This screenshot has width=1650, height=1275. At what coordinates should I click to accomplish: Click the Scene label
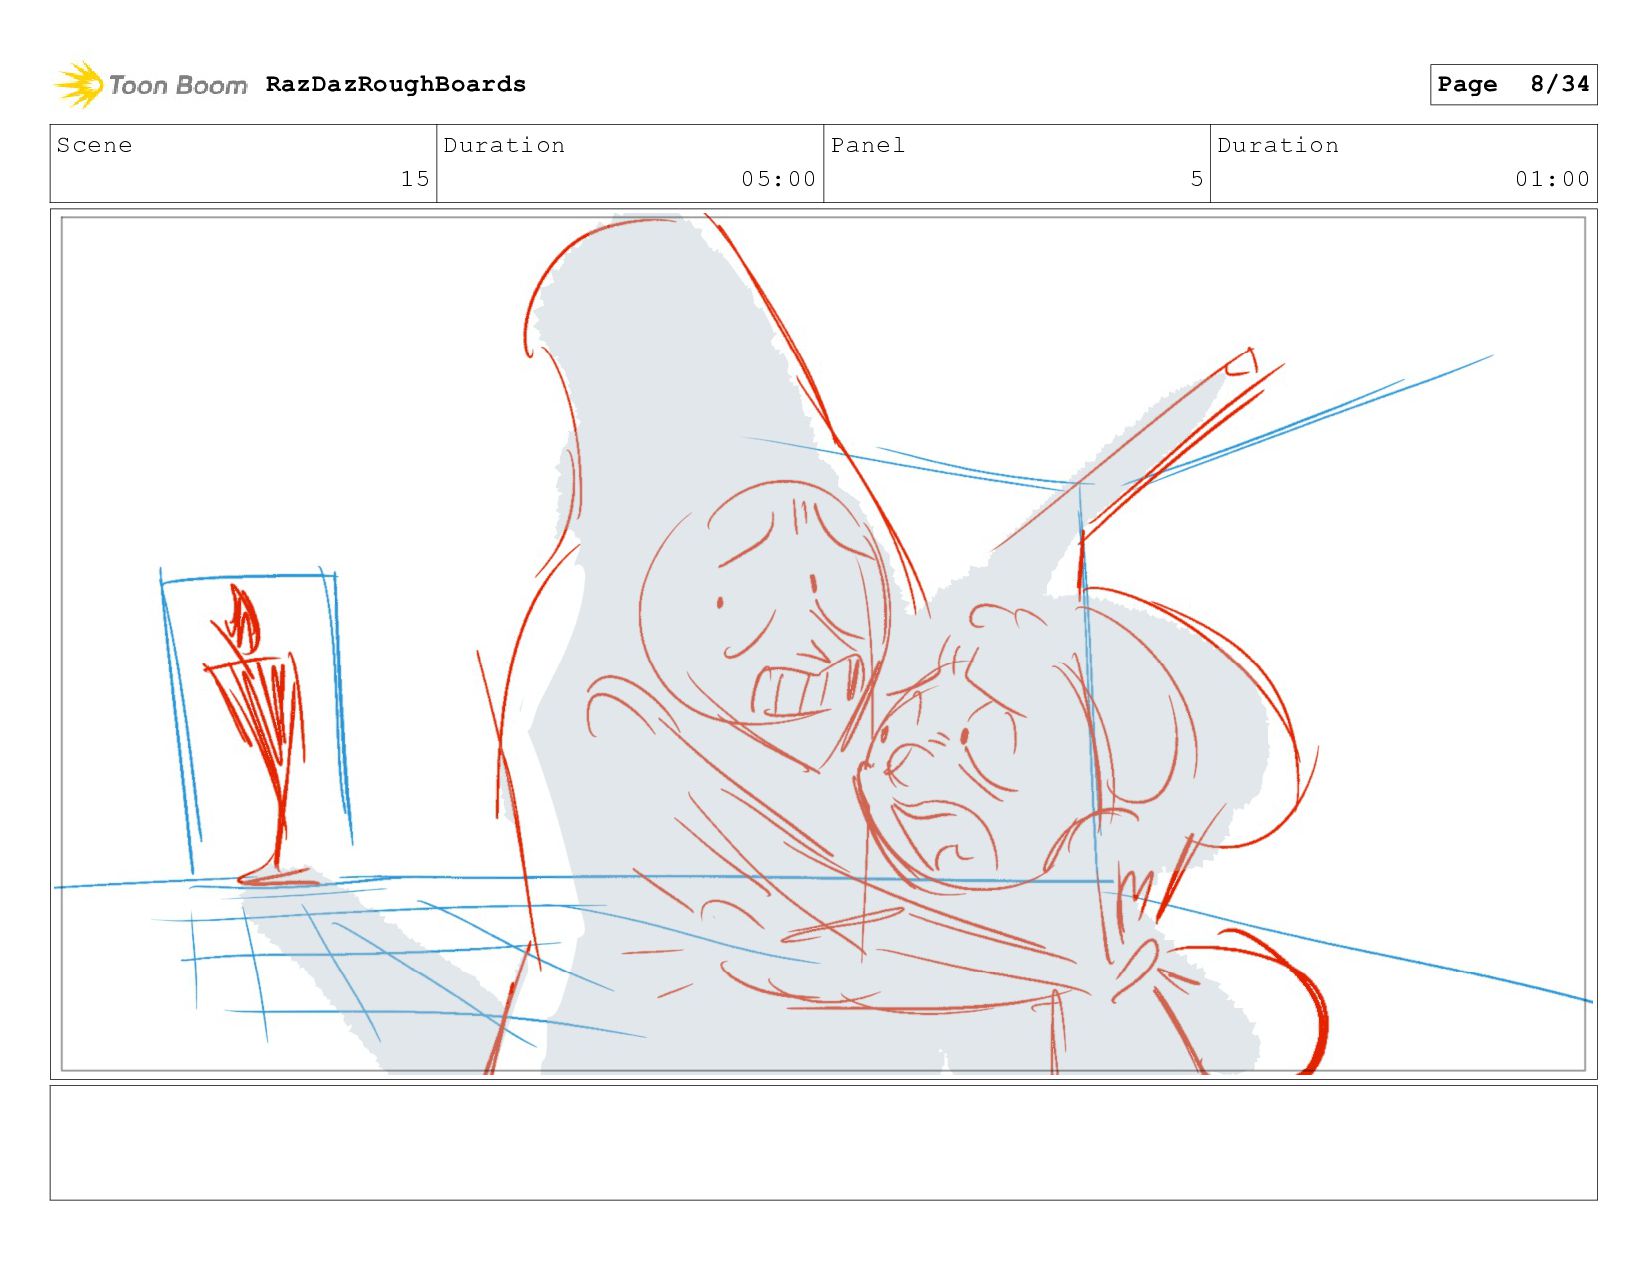(94, 145)
